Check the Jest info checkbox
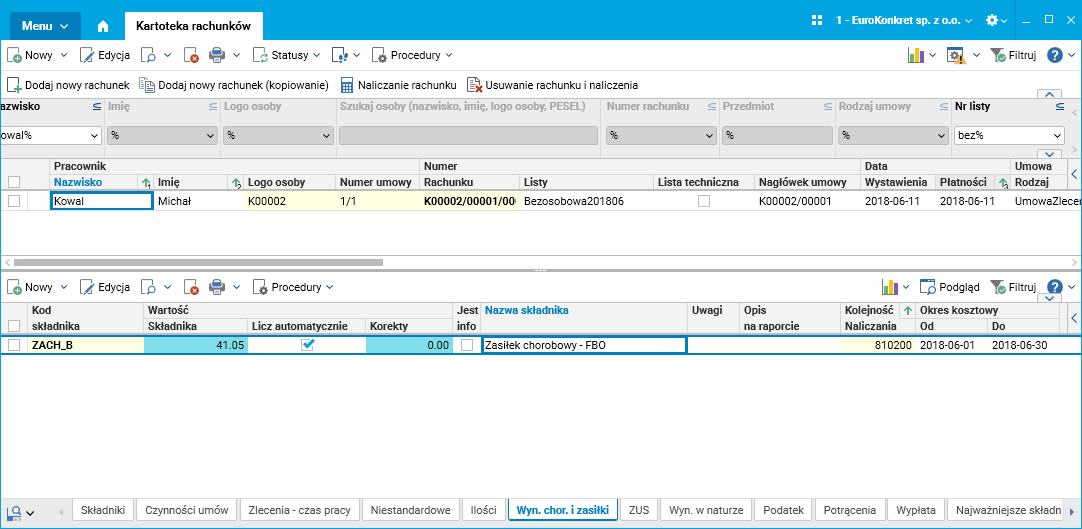The height and width of the screenshot is (529, 1082). coord(467,345)
